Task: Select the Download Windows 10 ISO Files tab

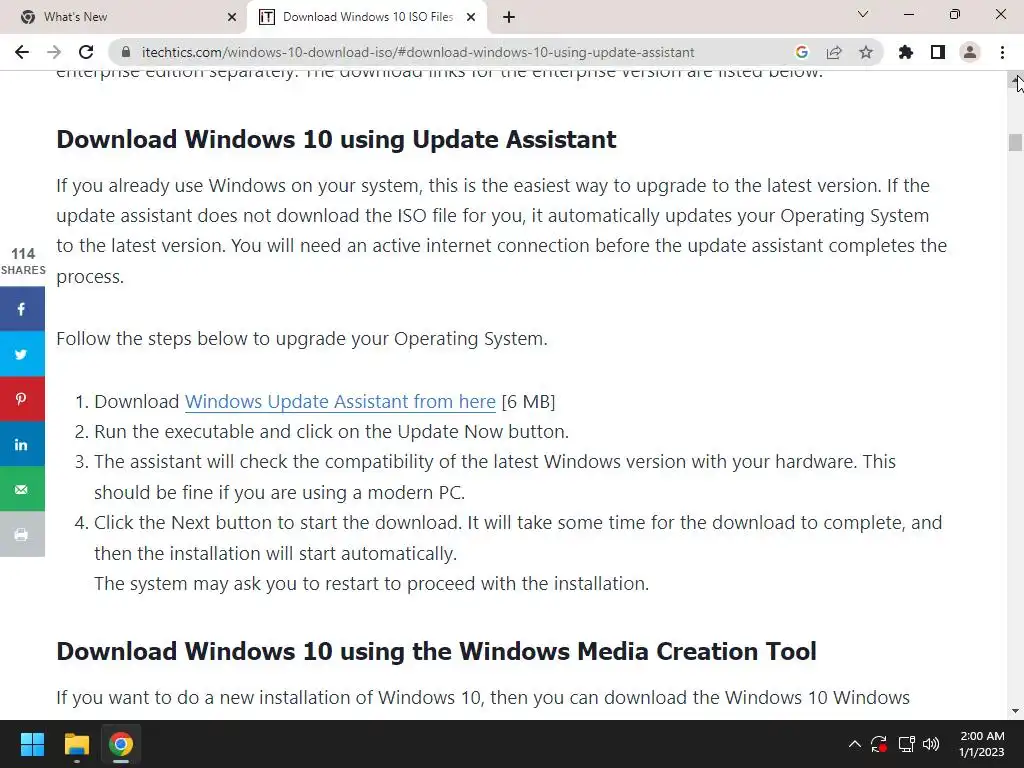Action: pos(367,17)
